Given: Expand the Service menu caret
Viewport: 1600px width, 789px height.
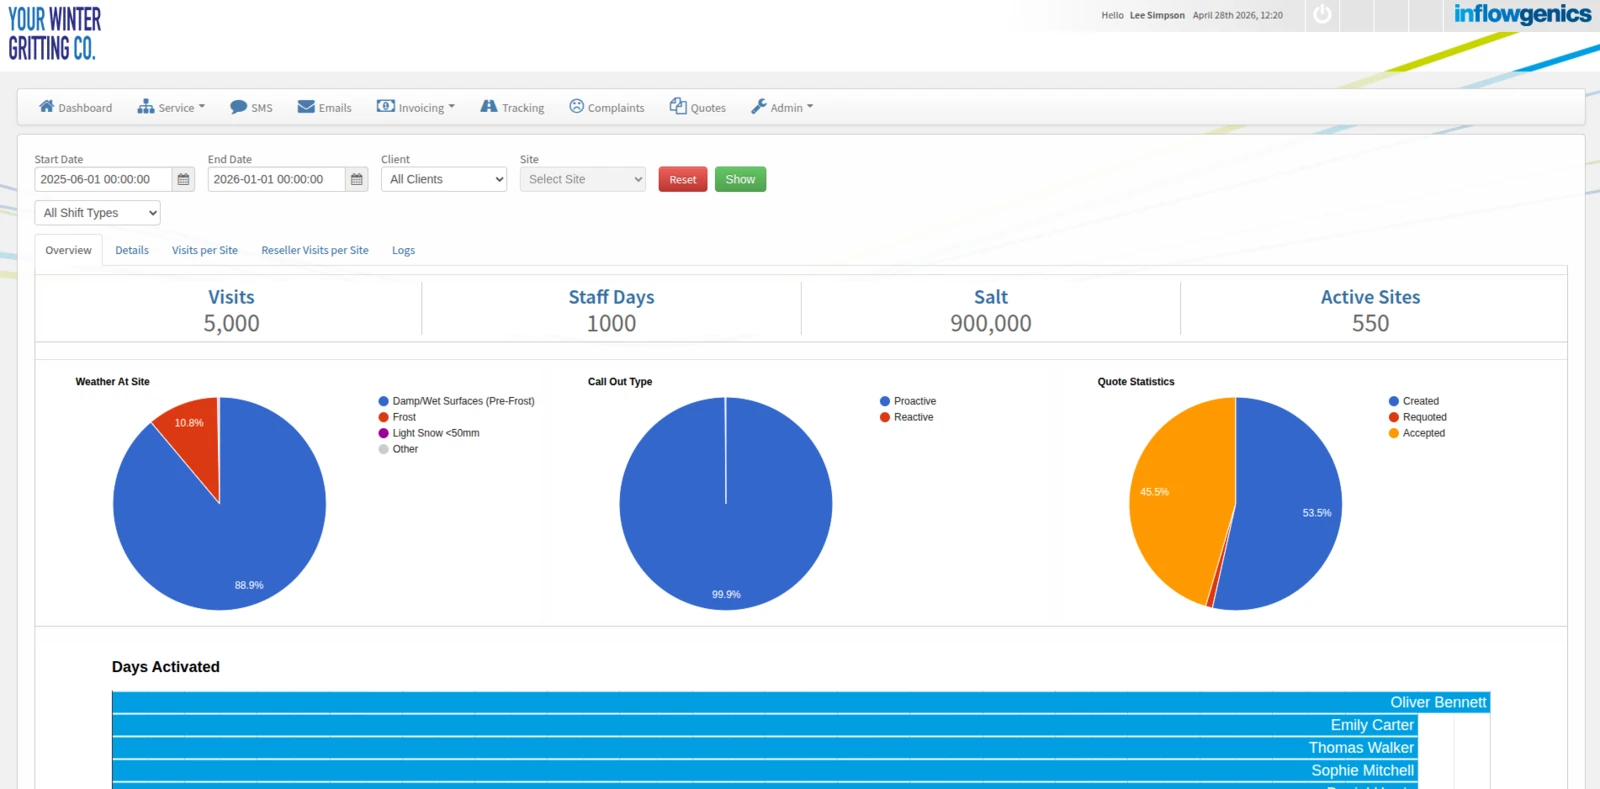Looking at the screenshot, I should pyautogui.click(x=202, y=106).
